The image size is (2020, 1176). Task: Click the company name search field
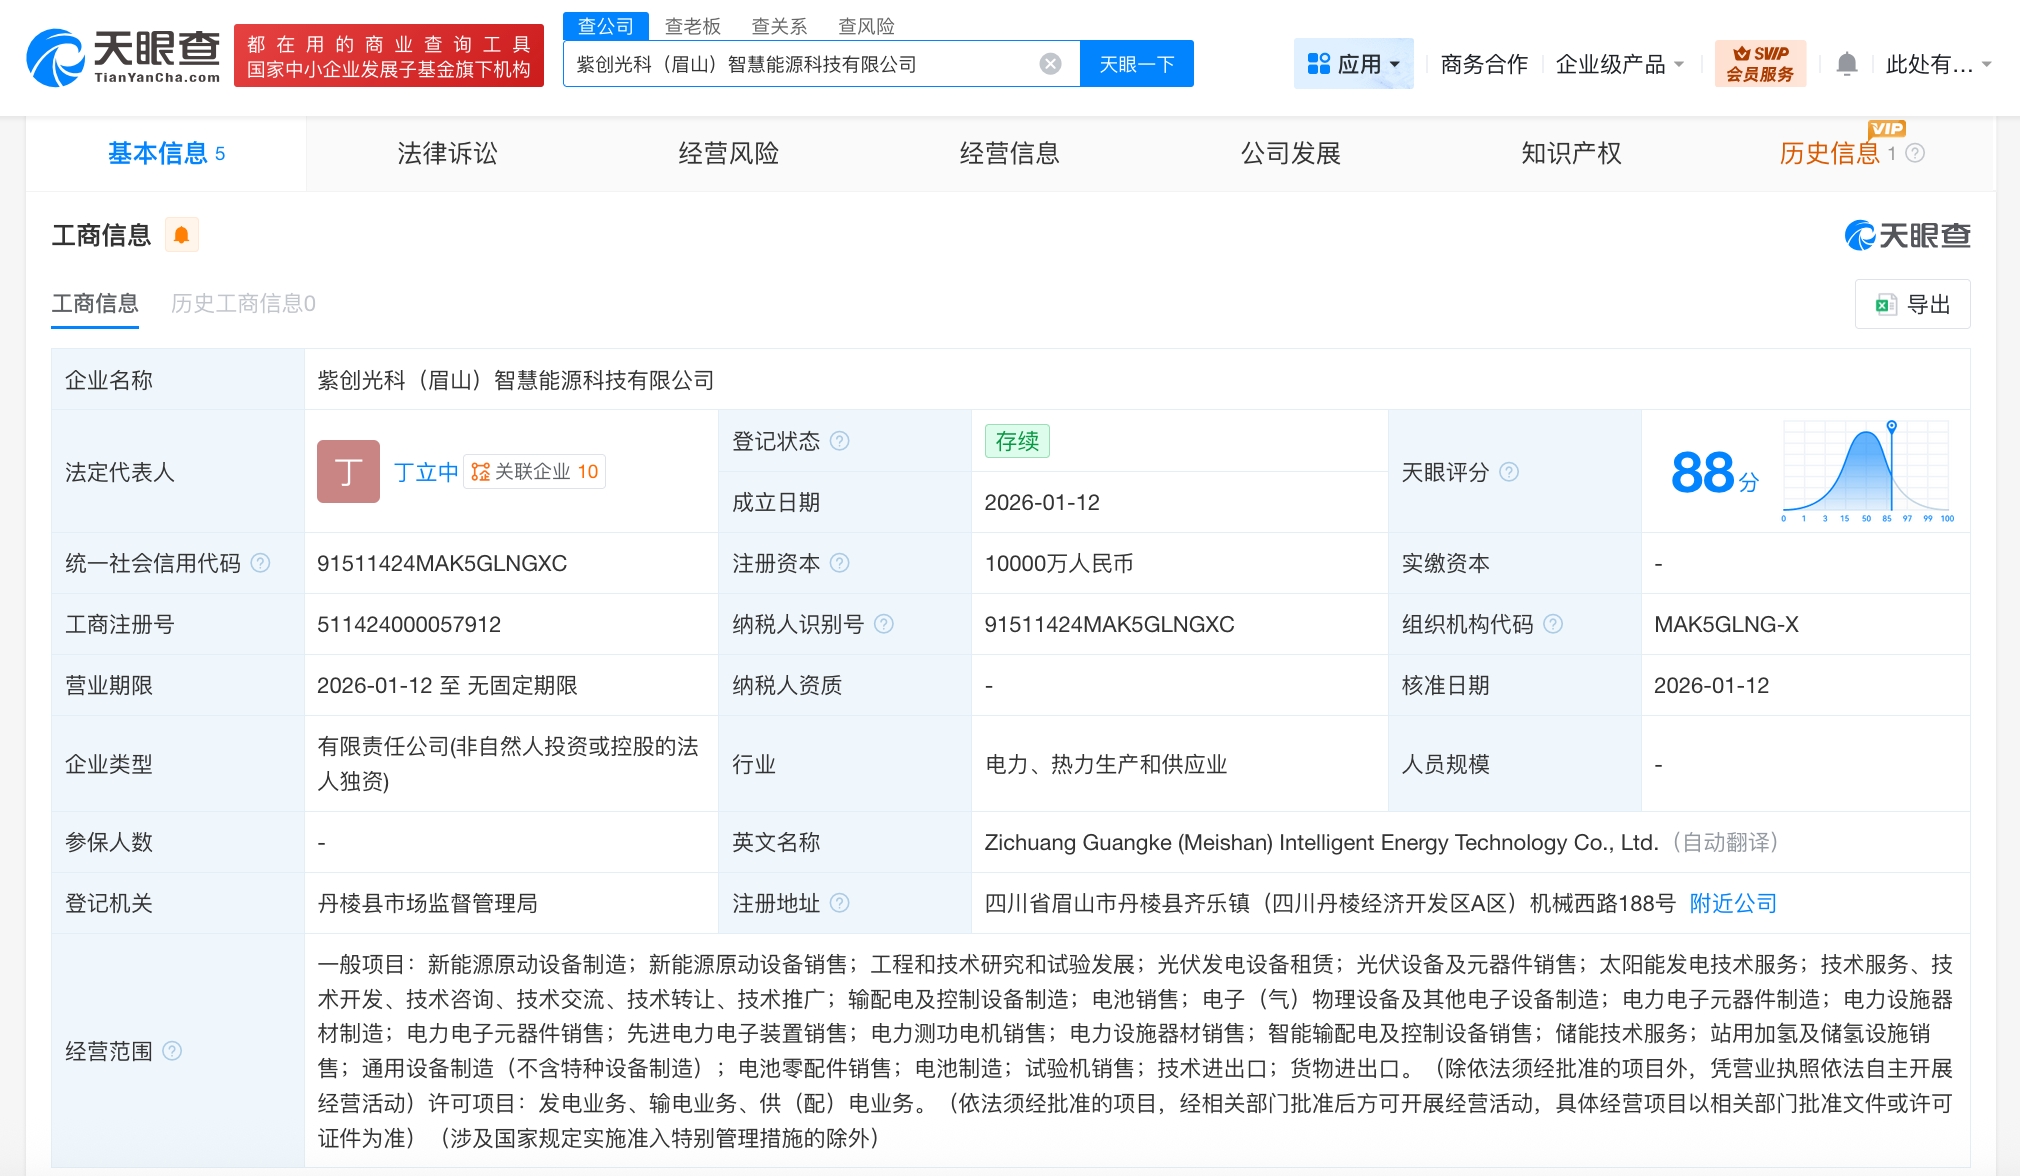[800, 64]
